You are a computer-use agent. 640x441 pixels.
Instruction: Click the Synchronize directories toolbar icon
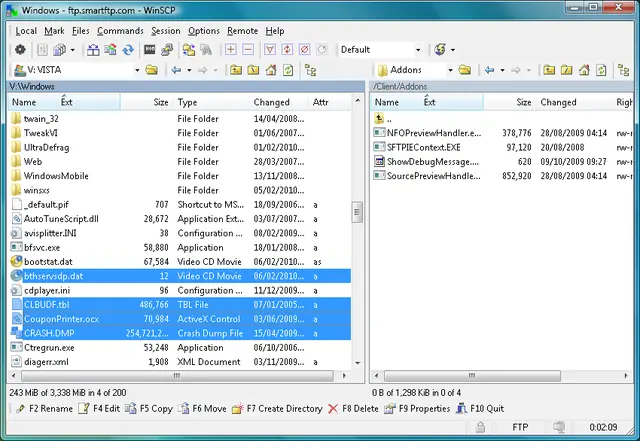[x=110, y=50]
